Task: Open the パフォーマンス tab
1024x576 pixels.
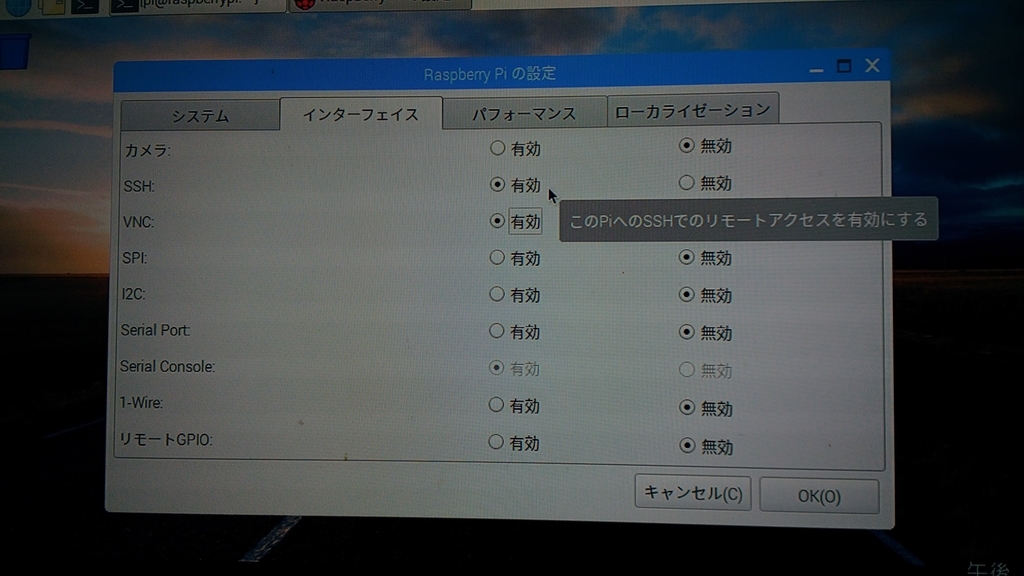Action: click(524, 113)
